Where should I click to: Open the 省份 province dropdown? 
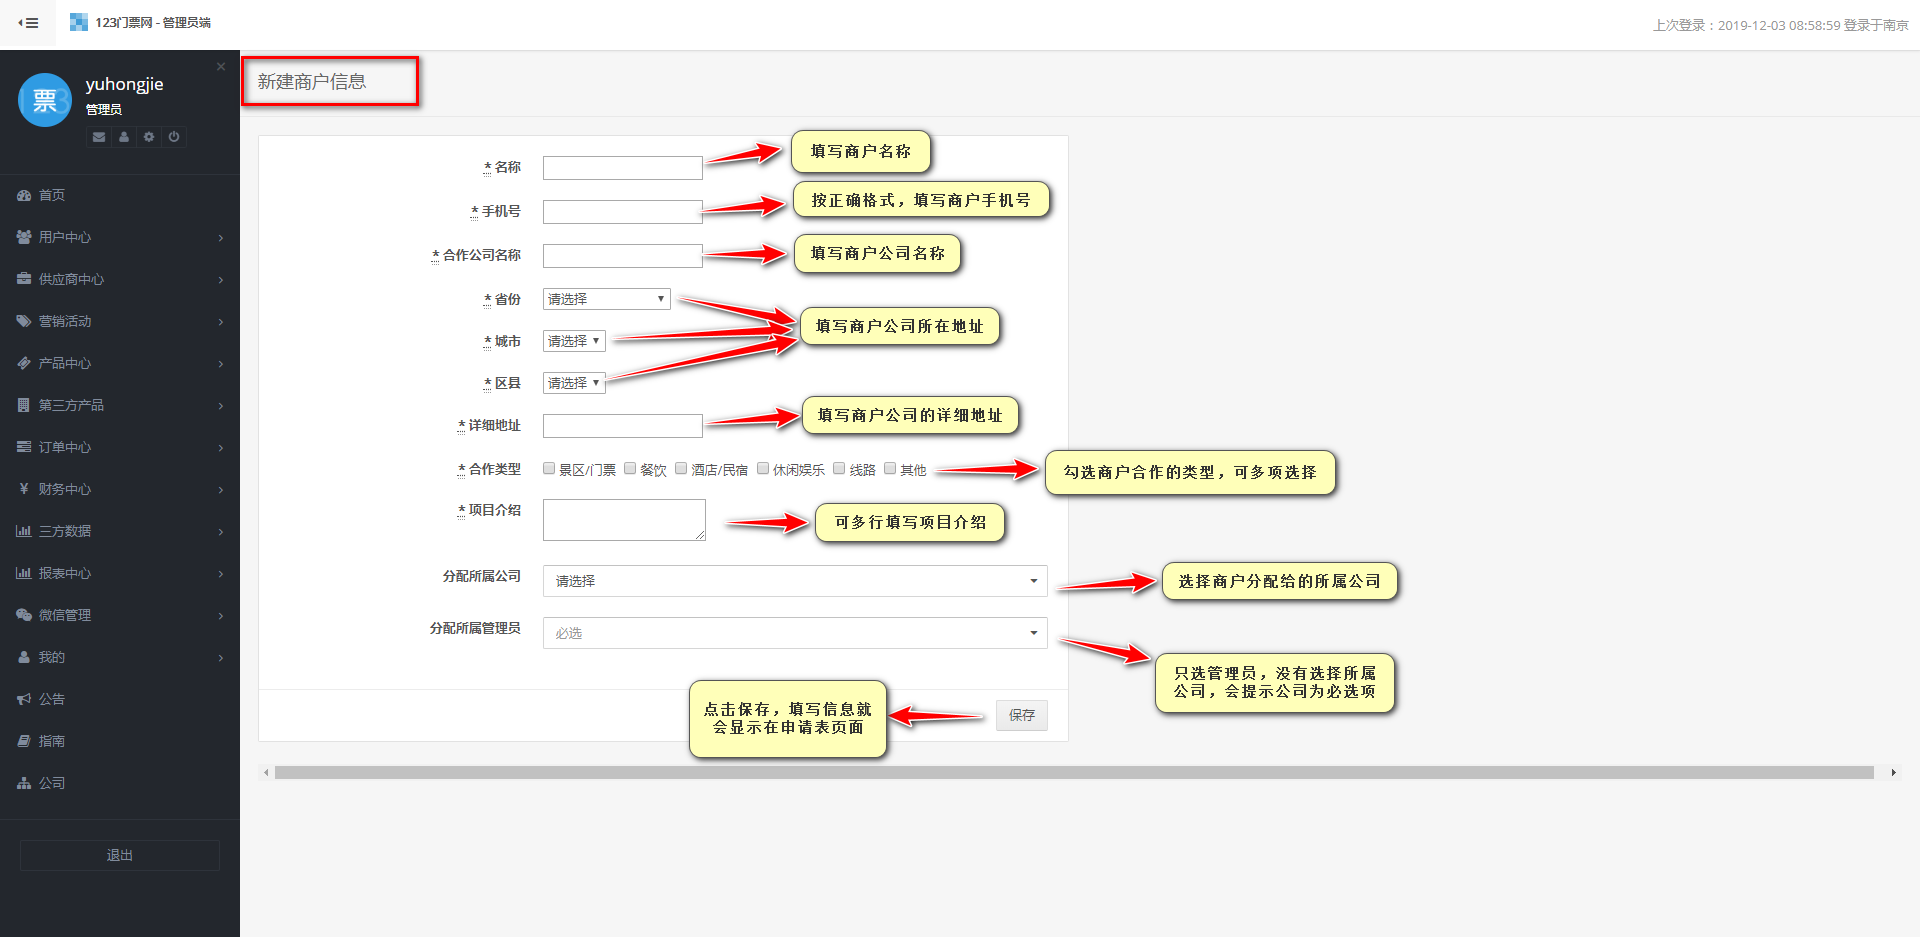(x=607, y=299)
